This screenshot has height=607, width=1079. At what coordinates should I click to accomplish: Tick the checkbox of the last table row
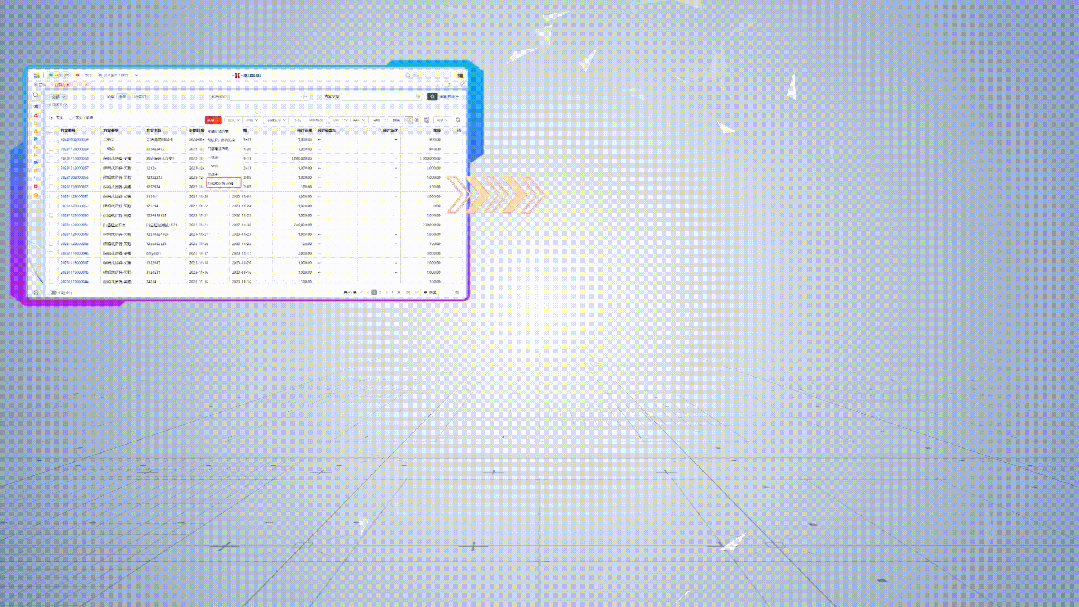pyautogui.click(x=52, y=281)
